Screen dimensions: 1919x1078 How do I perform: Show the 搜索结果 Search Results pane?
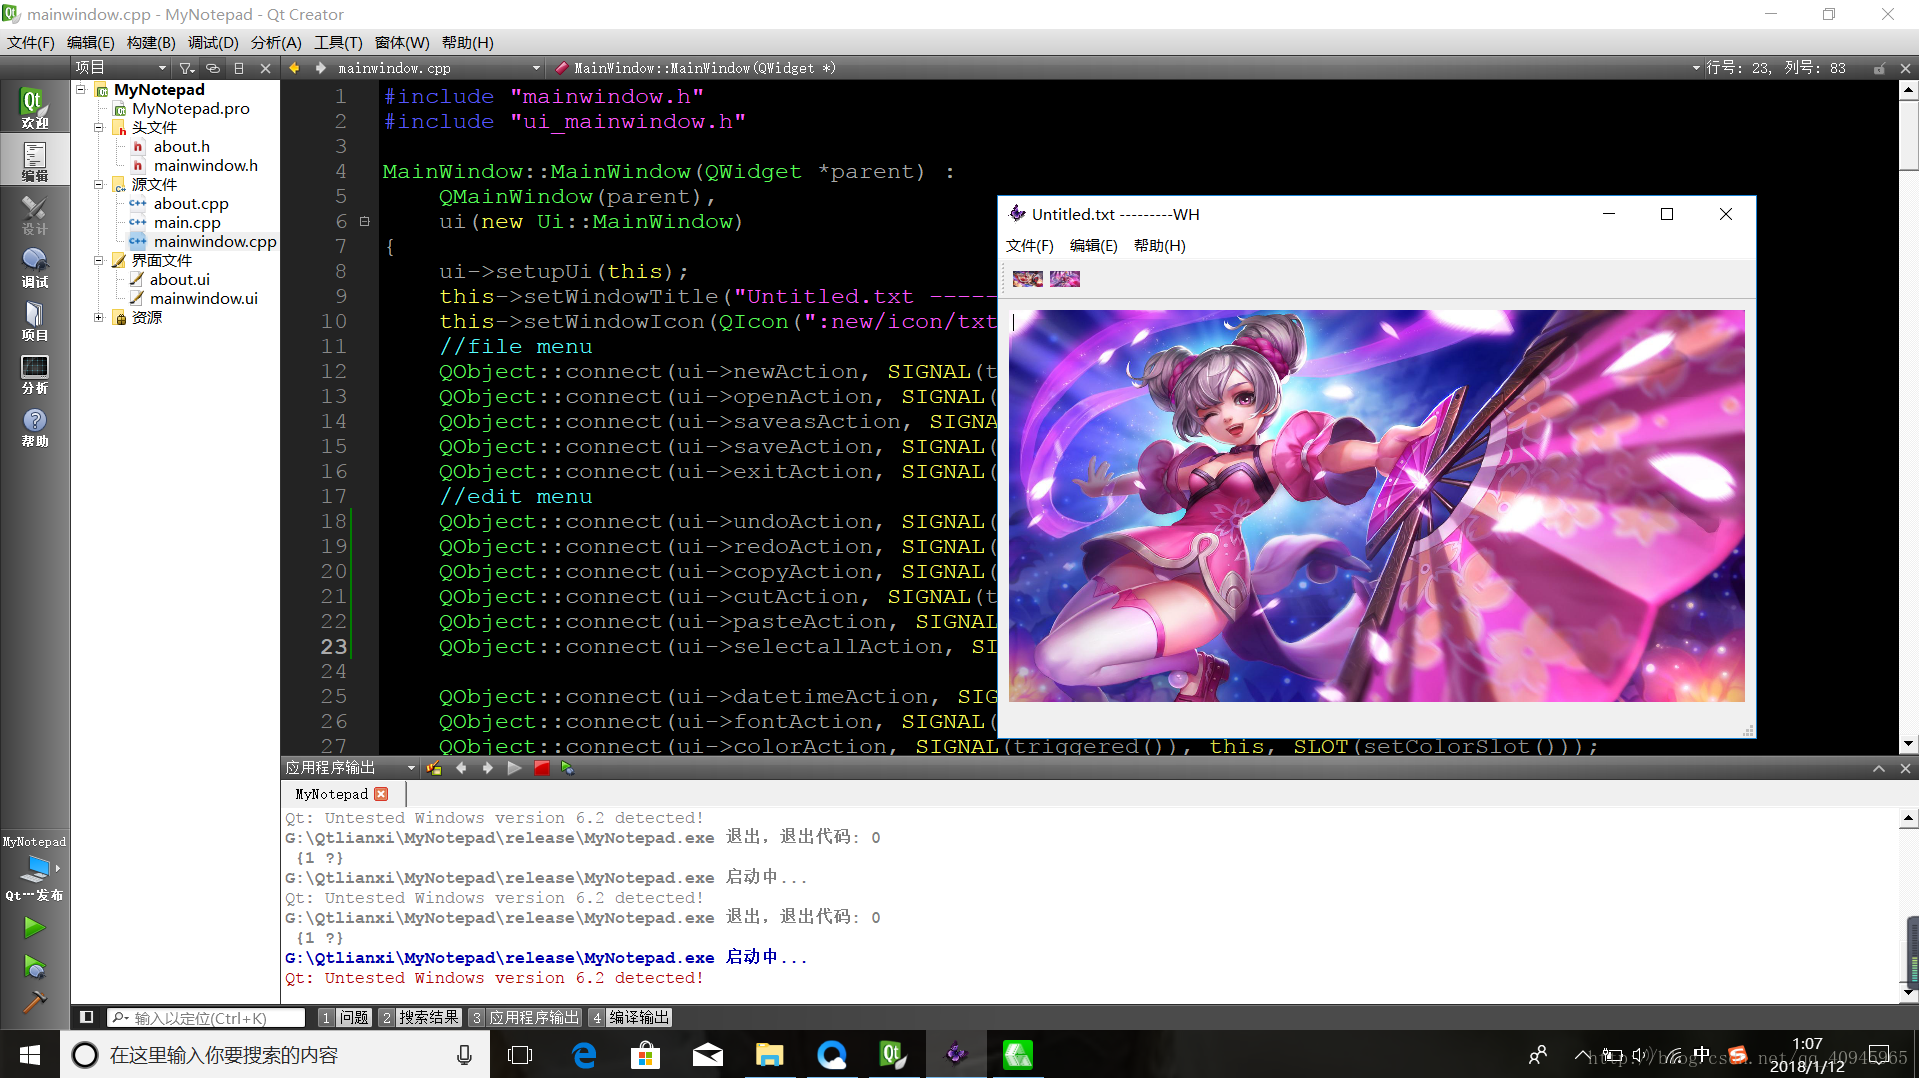pyautogui.click(x=420, y=1017)
